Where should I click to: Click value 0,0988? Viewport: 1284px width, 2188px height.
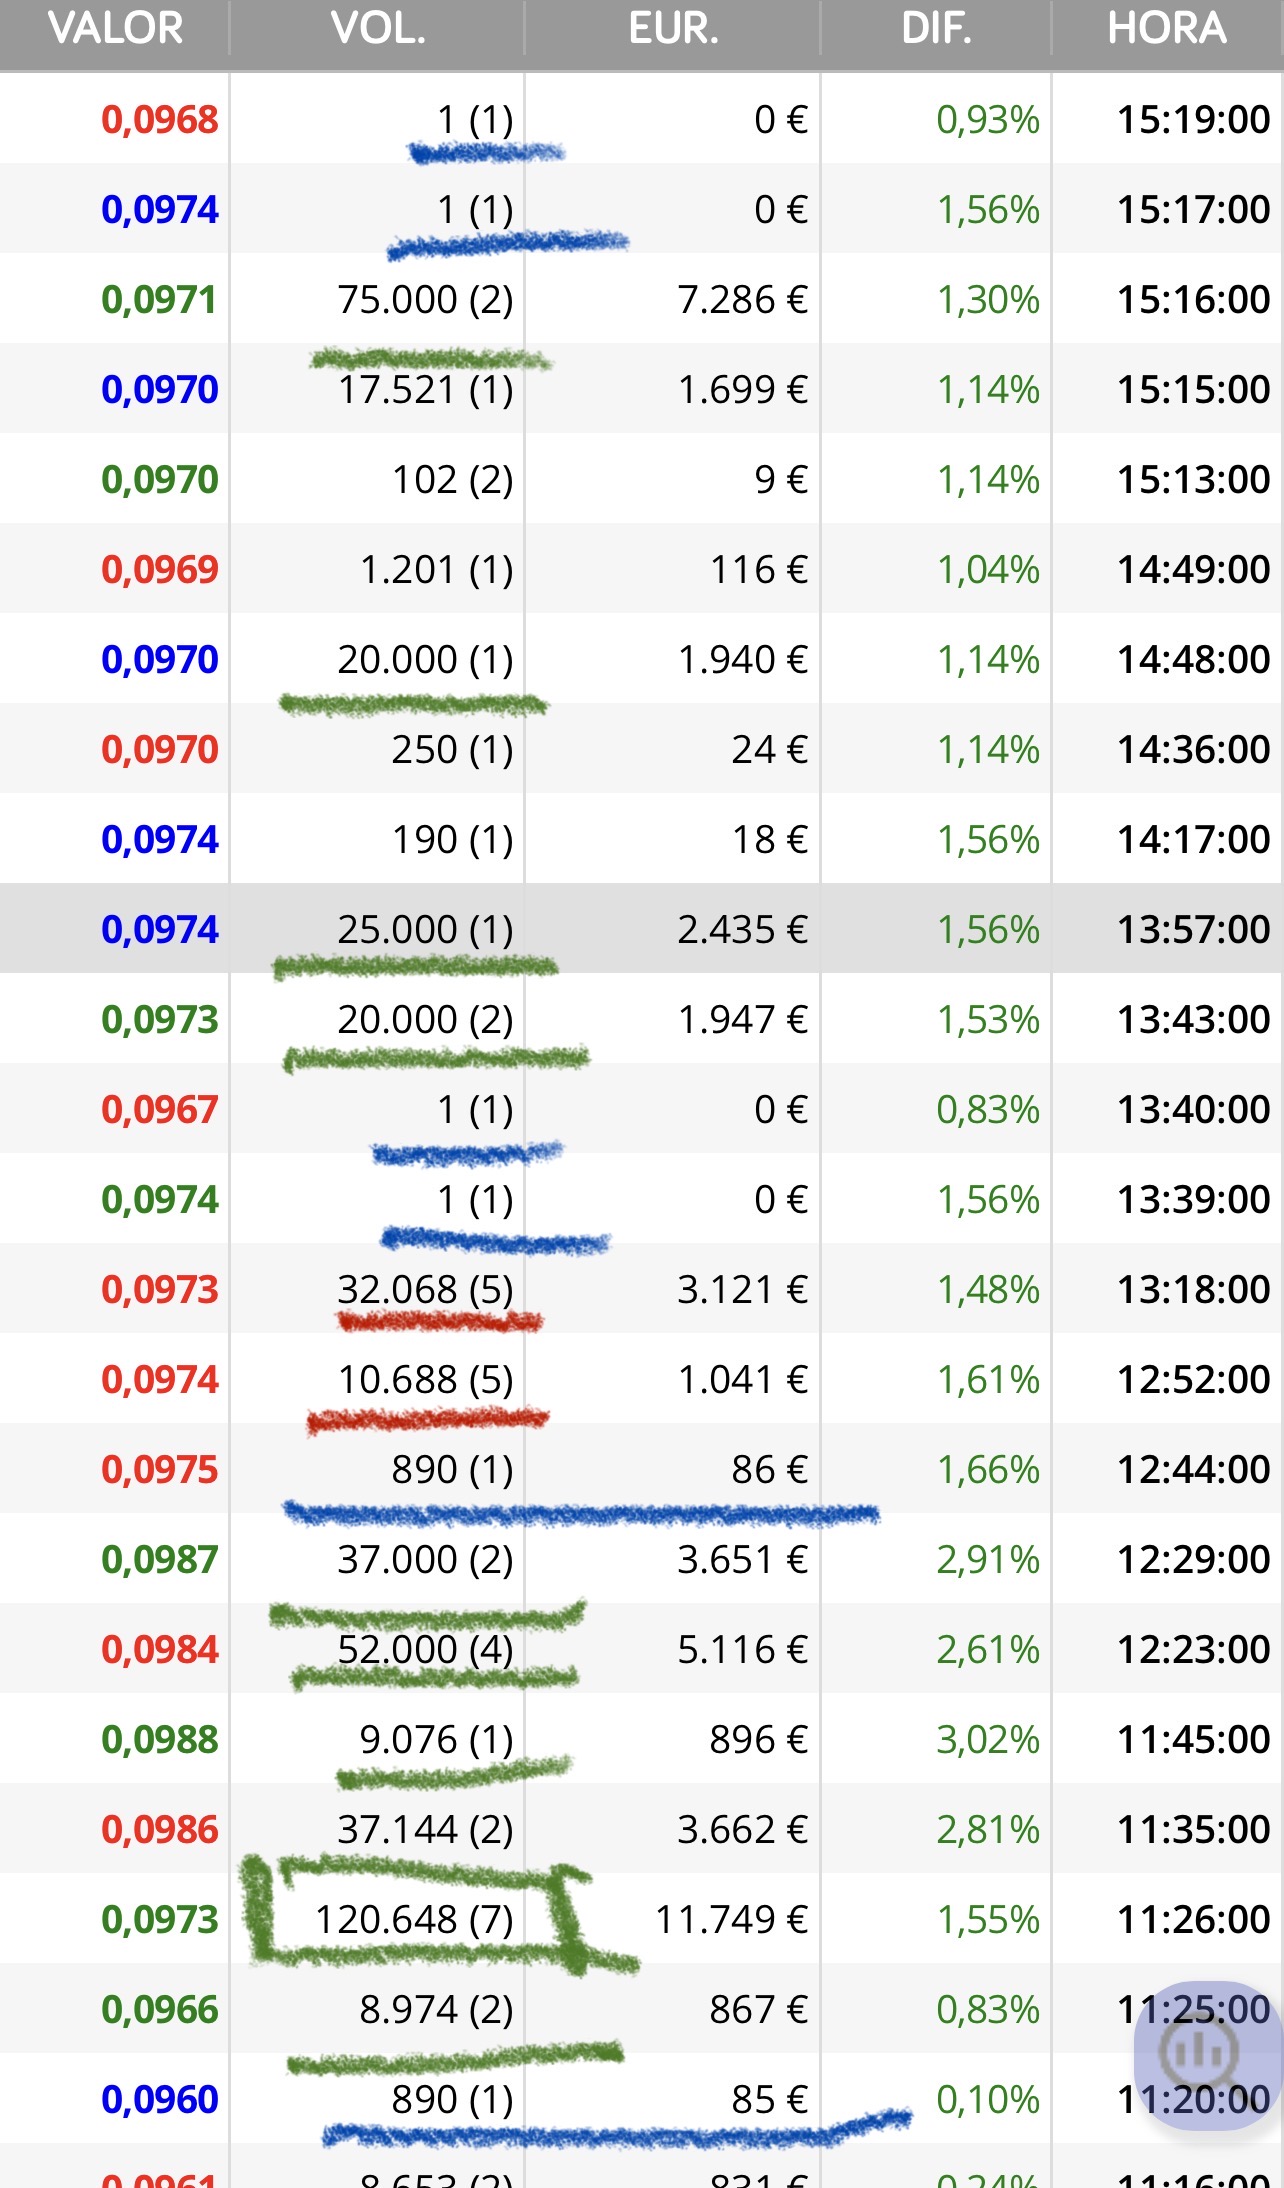pyautogui.click(x=160, y=1740)
